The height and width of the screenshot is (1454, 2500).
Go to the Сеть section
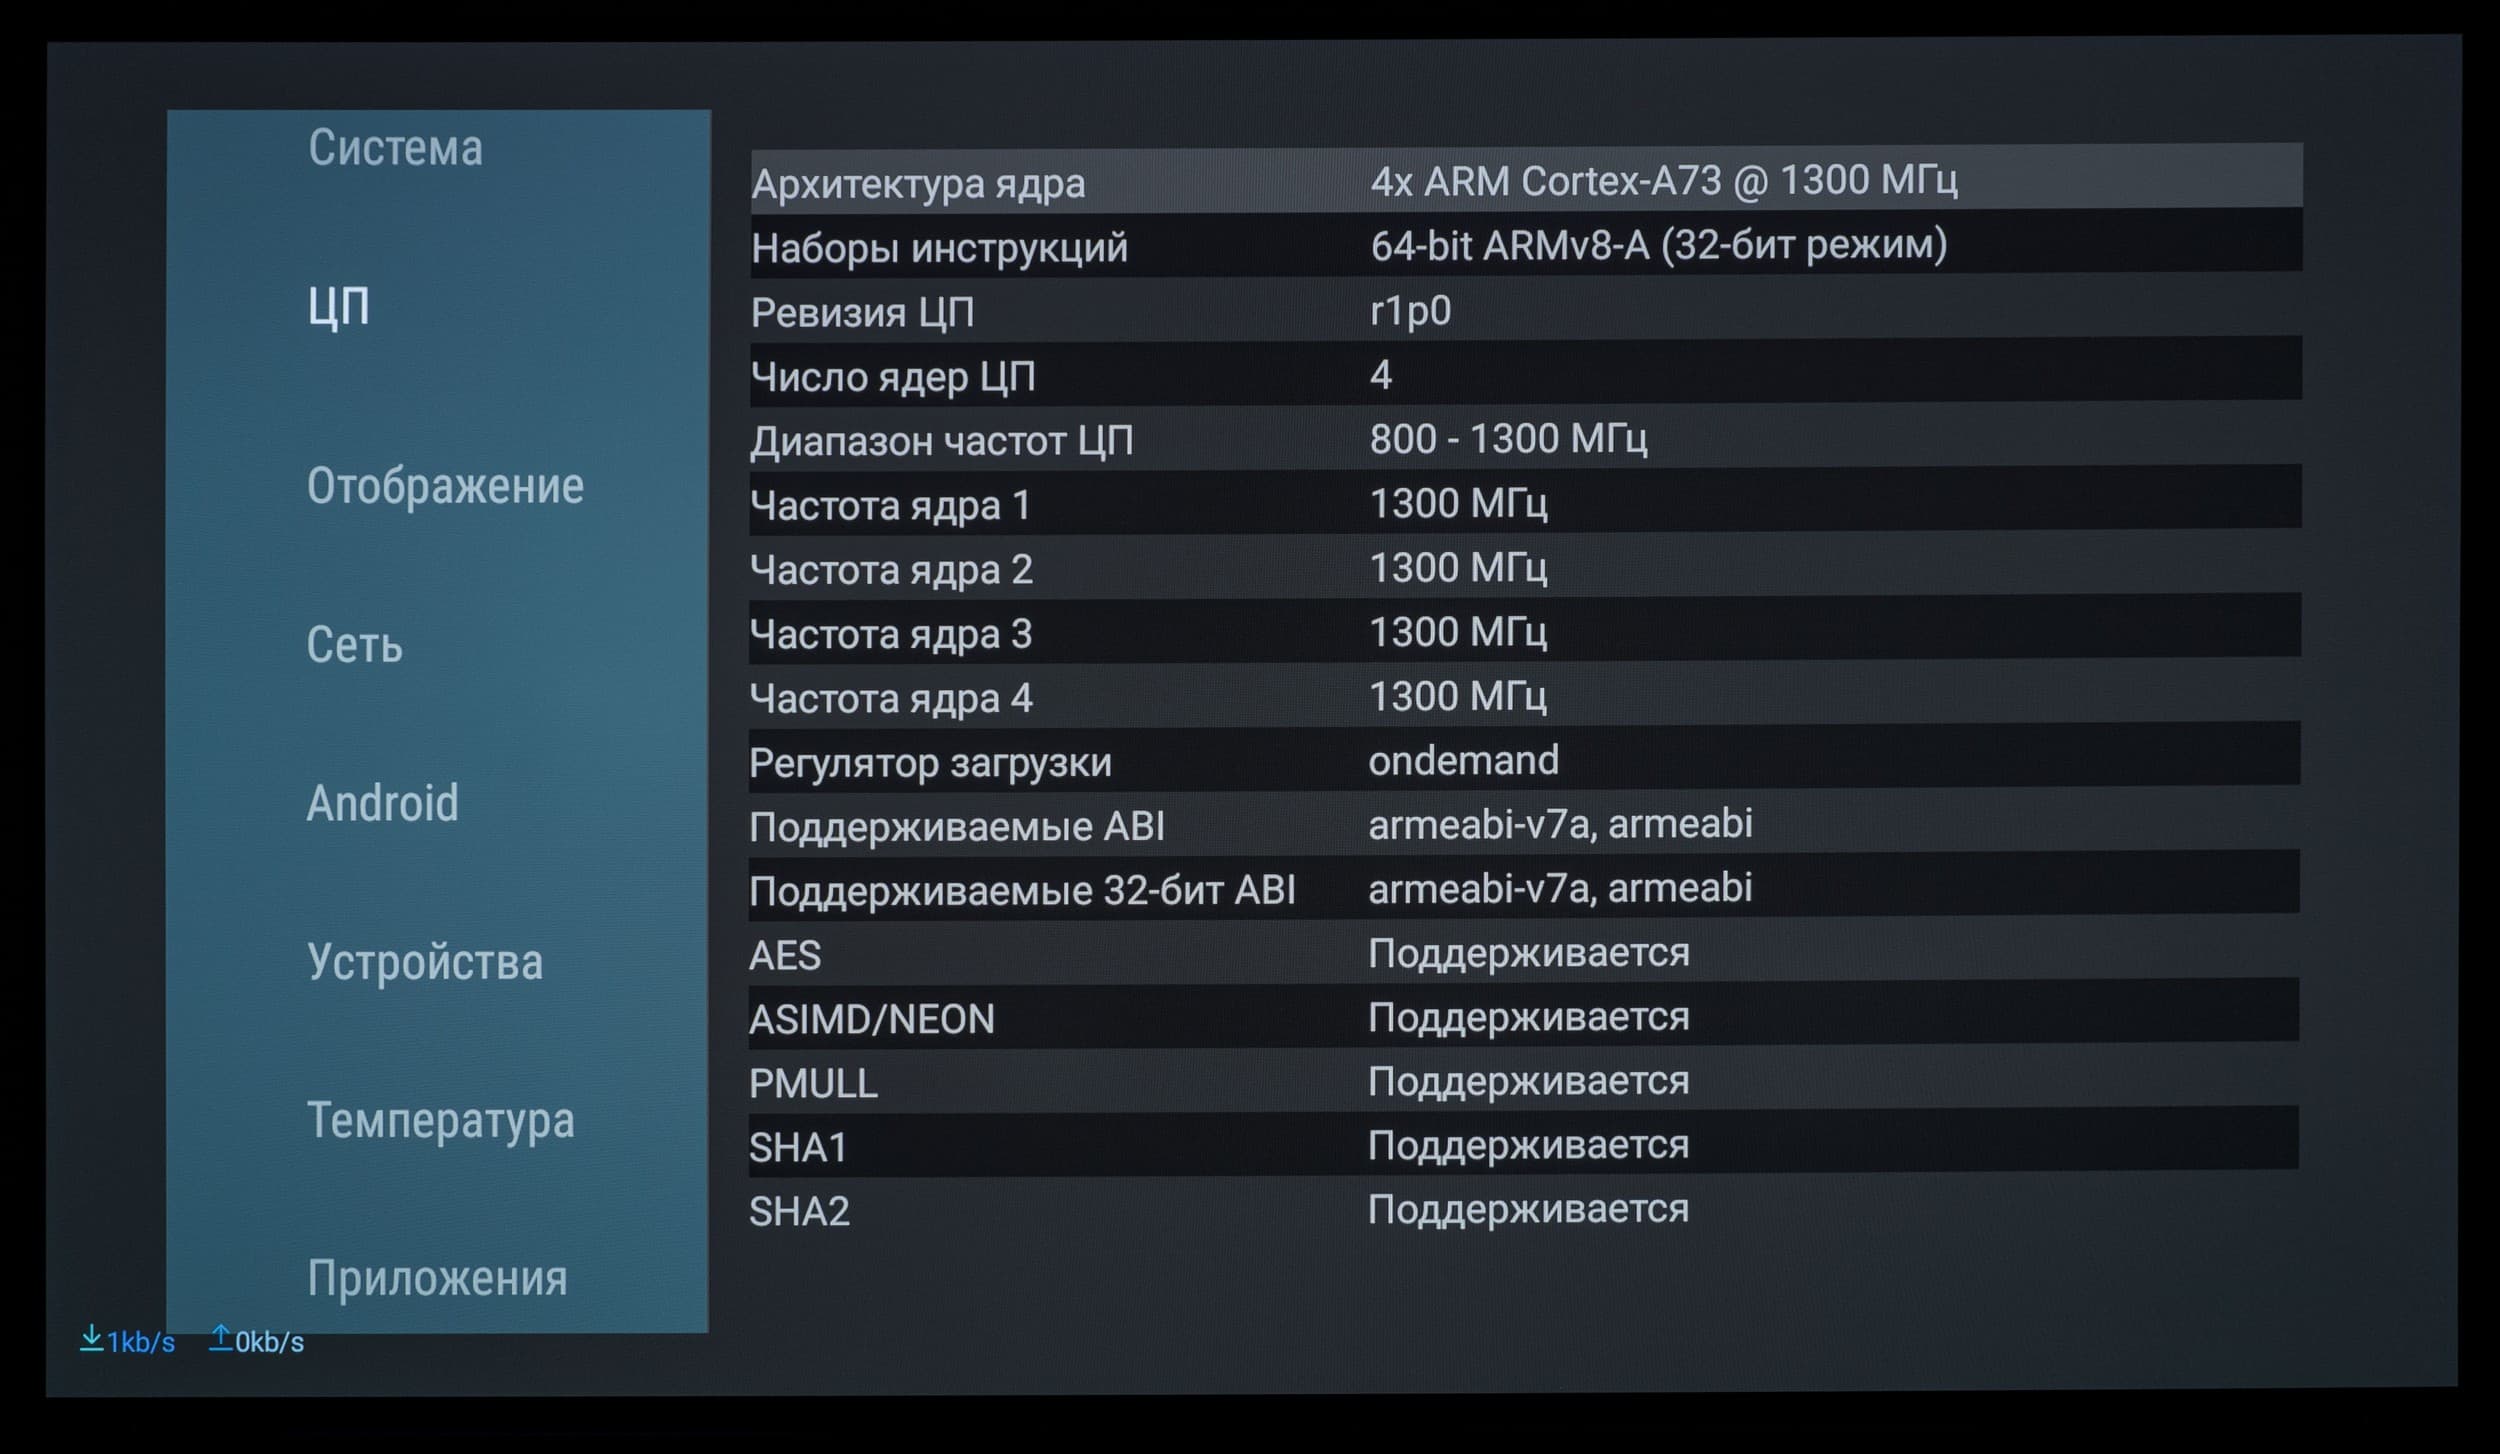(x=354, y=645)
